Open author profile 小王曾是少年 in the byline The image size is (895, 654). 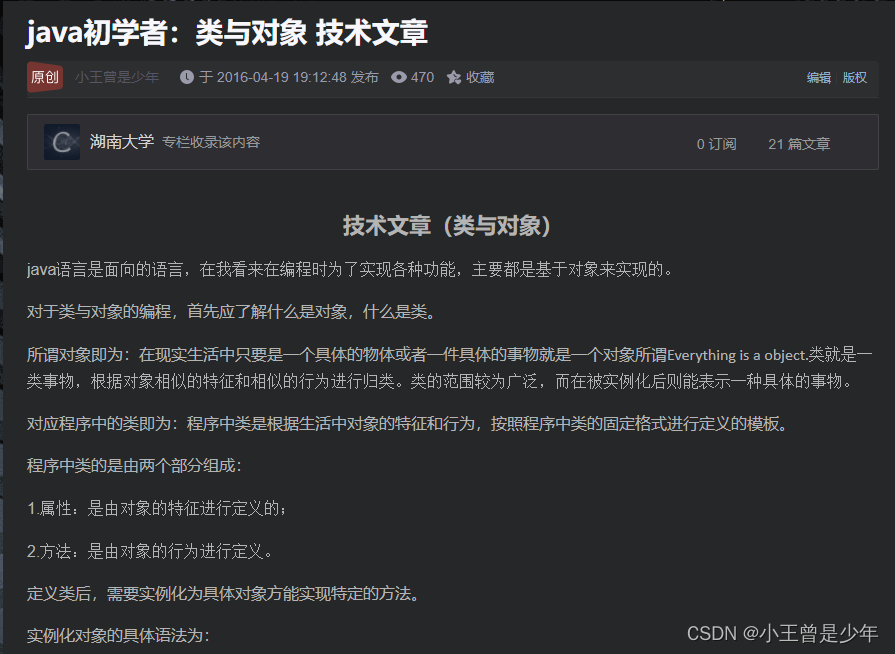[117, 77]
